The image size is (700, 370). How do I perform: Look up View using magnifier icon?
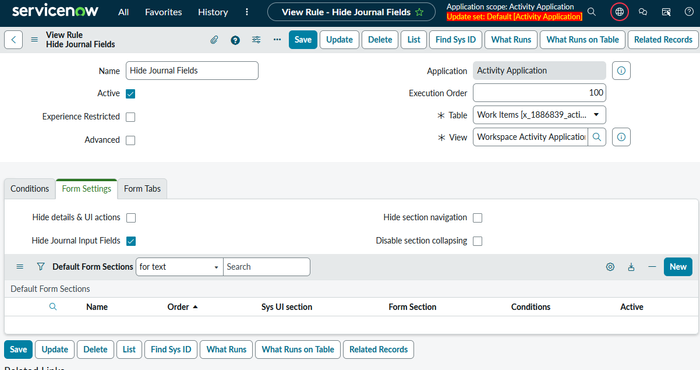[597, 137]
